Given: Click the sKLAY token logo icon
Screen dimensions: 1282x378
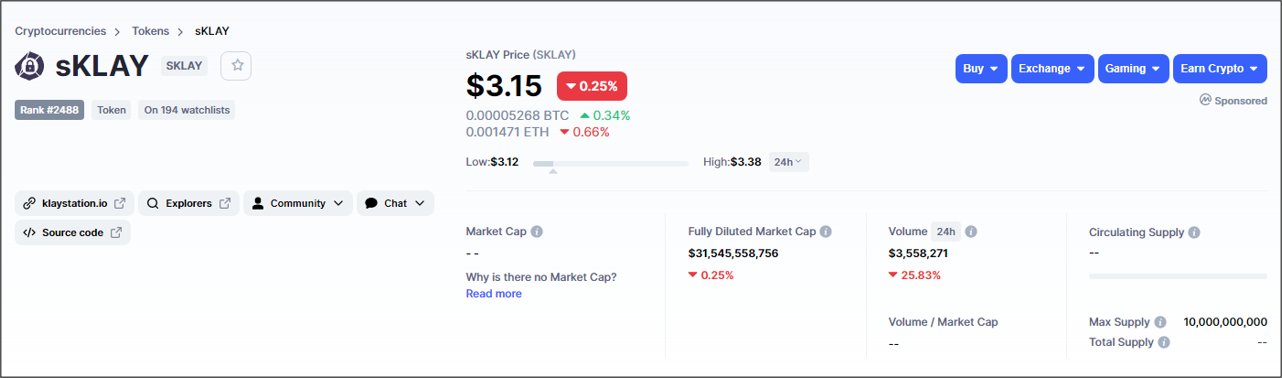Looking at the screenshot, I should tap(30, 66).
